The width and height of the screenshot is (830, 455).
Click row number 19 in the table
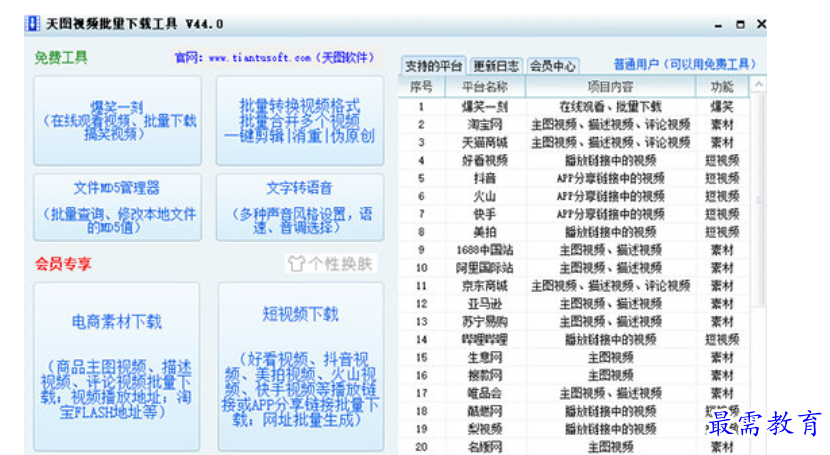point(421,429)
